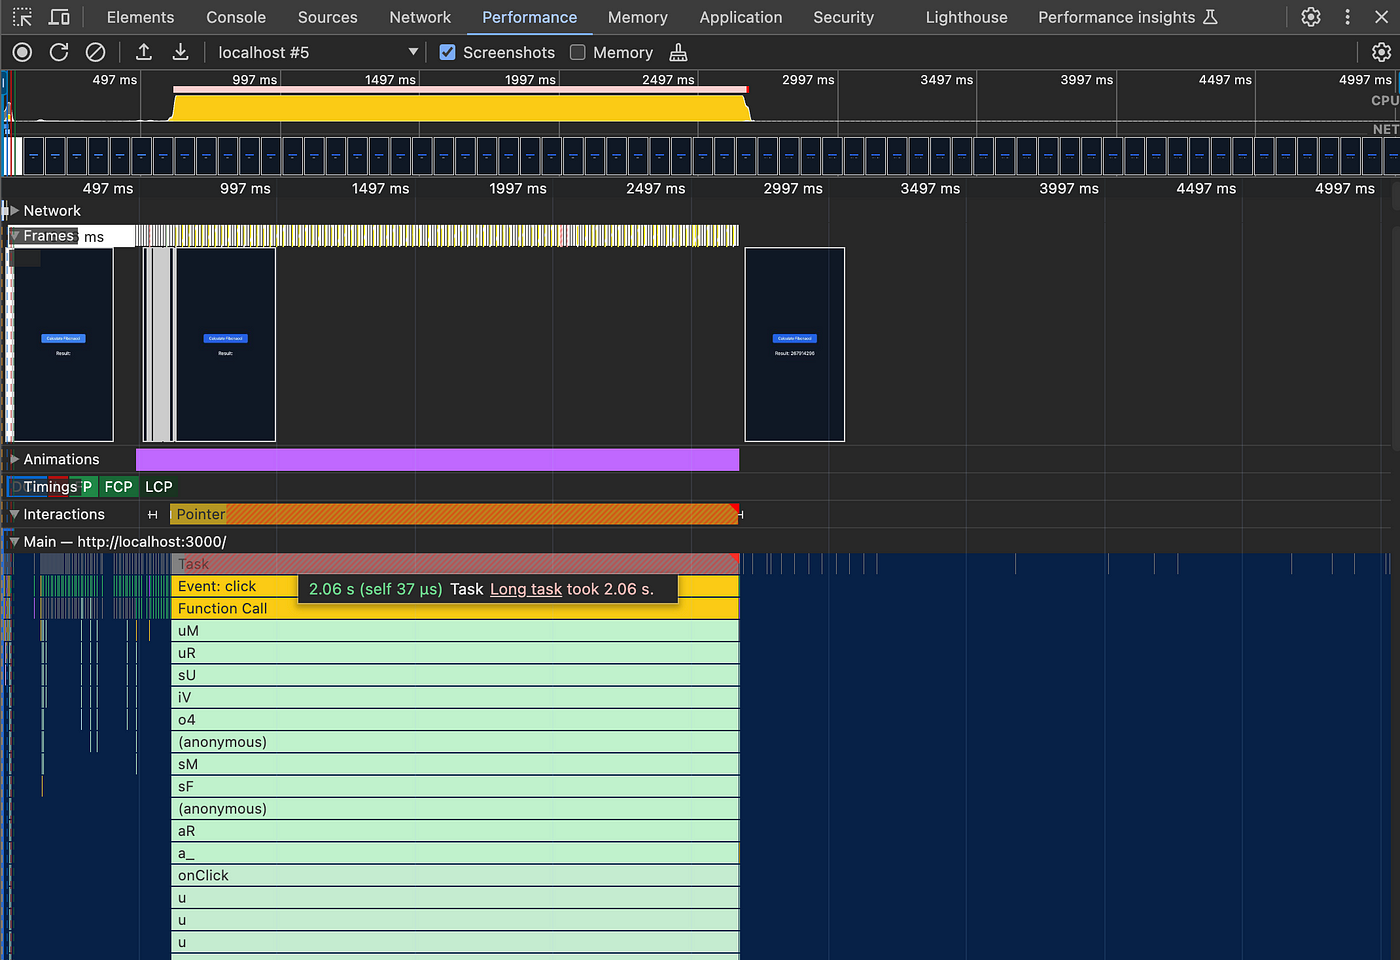
Task: Expand the Animations track
Action: 14,459
